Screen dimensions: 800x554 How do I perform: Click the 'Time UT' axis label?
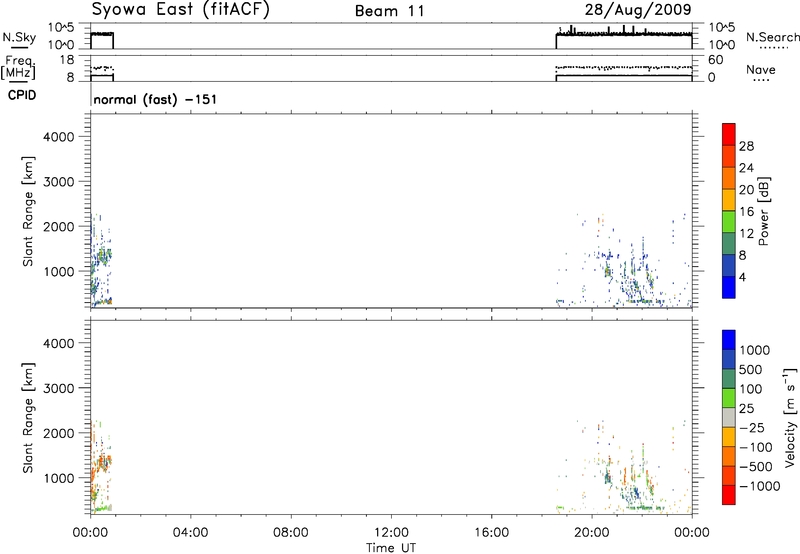click(391, 548)
